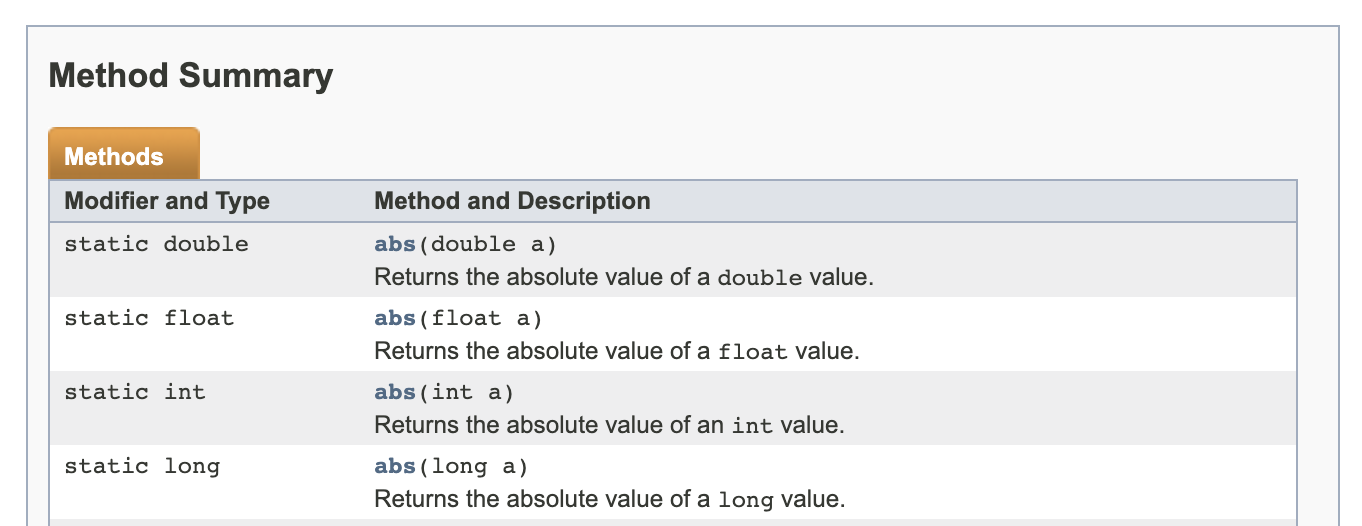Click the monospaced word int in the description
The image size is (1362, 526).
point(752,426)
